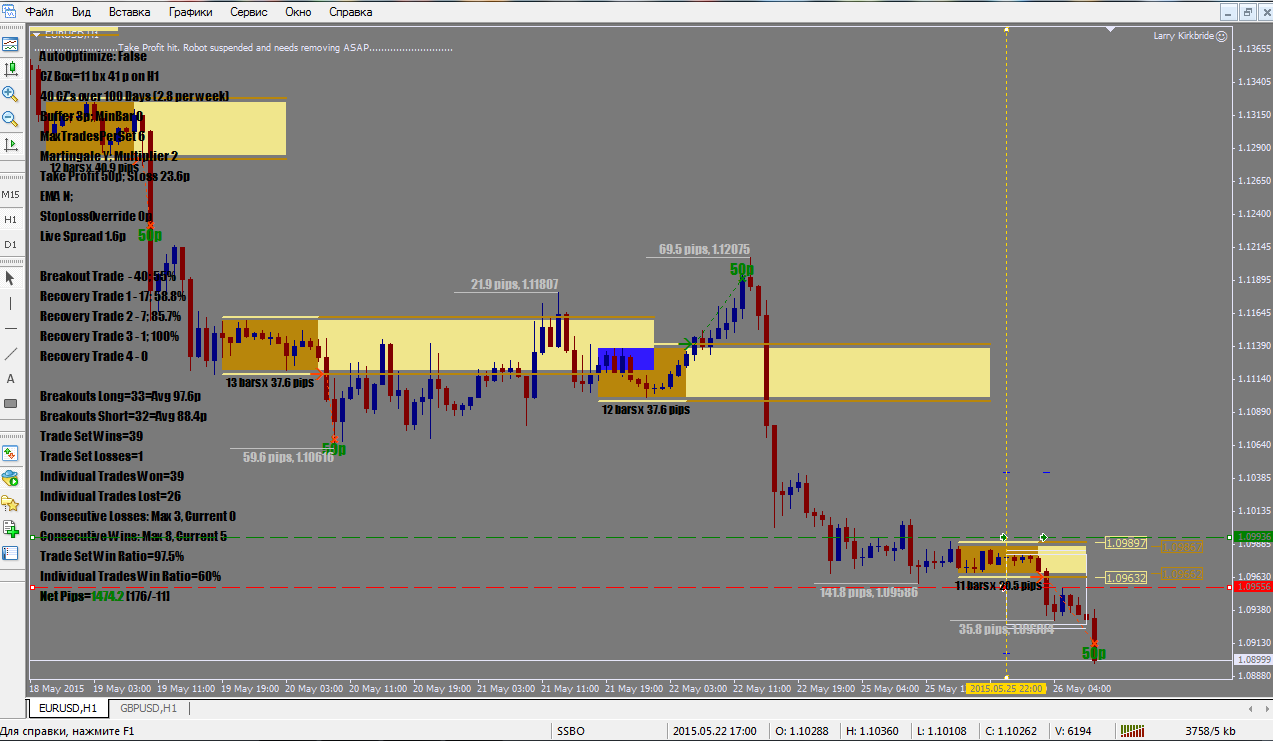Open the Графики menu
Screen dimensions: 1273x741
pos(191,12)
